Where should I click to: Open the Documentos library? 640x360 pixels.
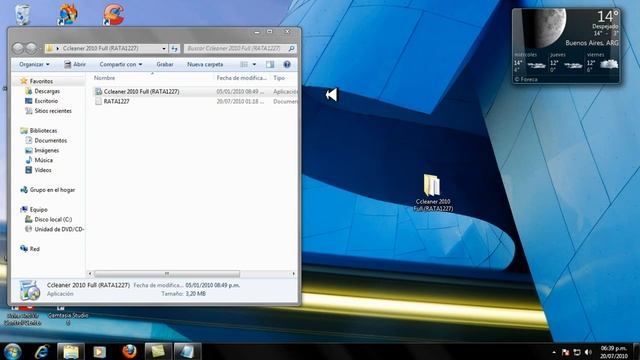50,140
